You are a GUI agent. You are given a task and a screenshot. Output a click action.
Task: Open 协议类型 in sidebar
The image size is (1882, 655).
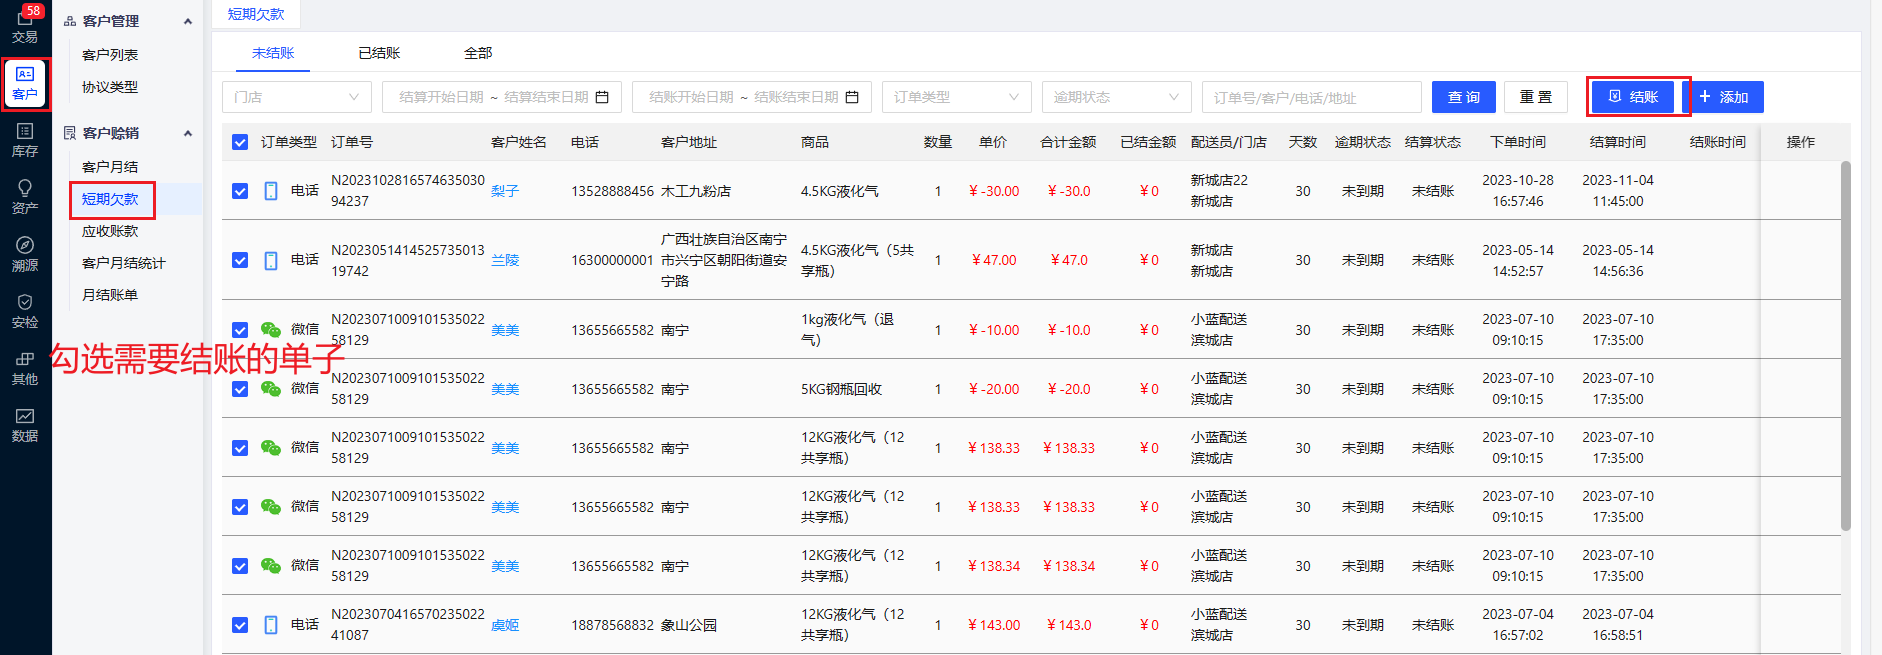[x=110, y=87]
